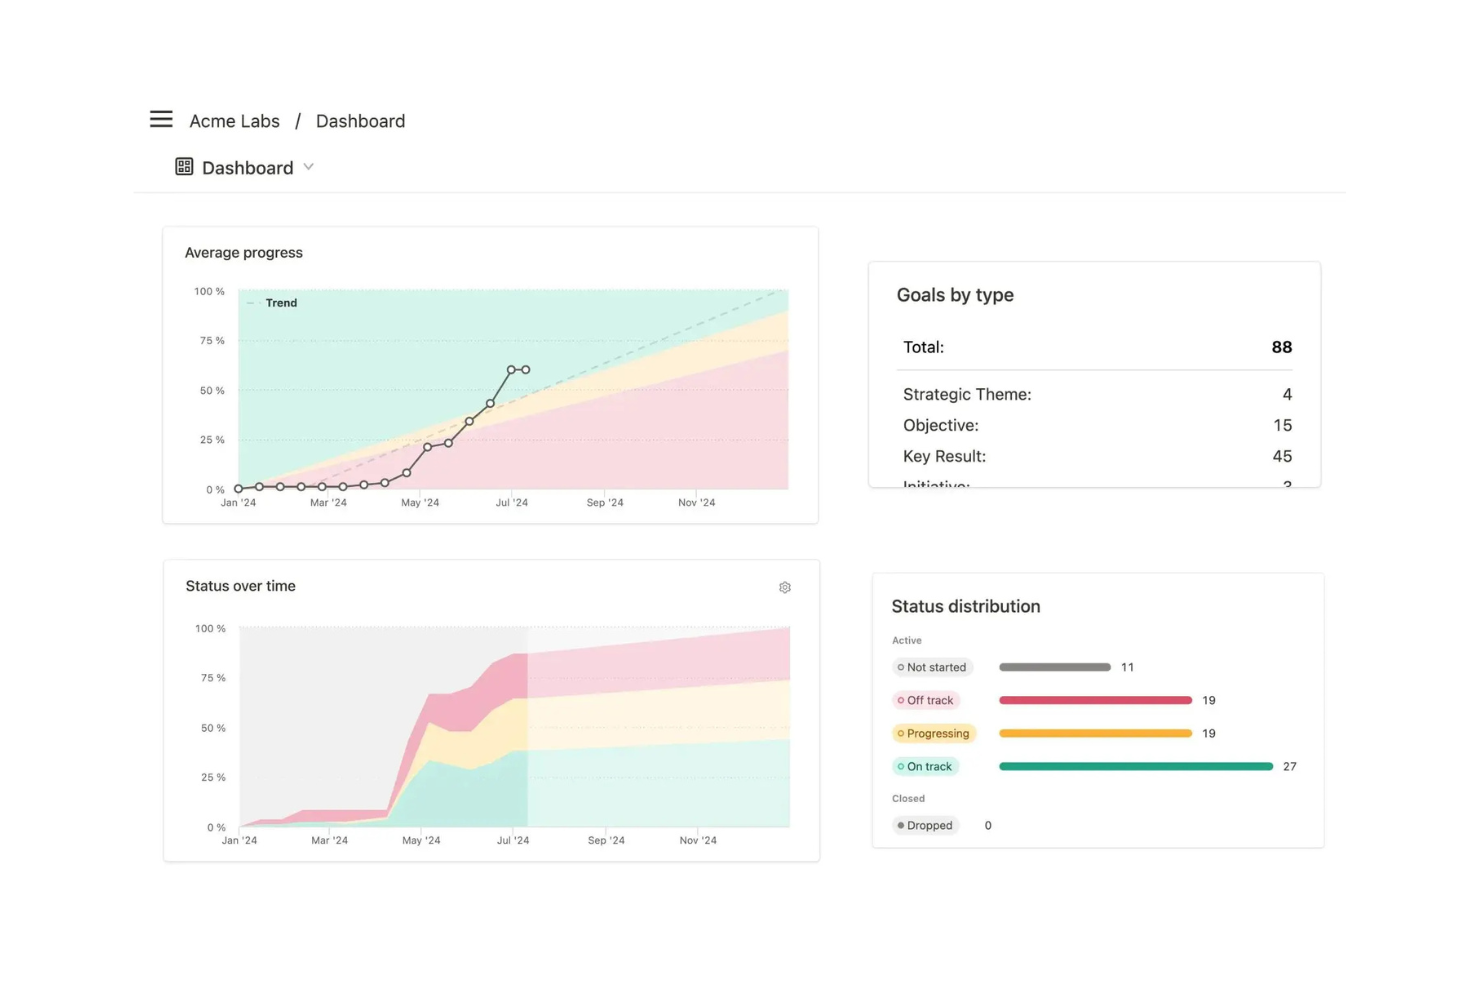This screenshot has width=1480, height=987.
Task: Click the Off track red progress bar
Action: (1094, 700)
